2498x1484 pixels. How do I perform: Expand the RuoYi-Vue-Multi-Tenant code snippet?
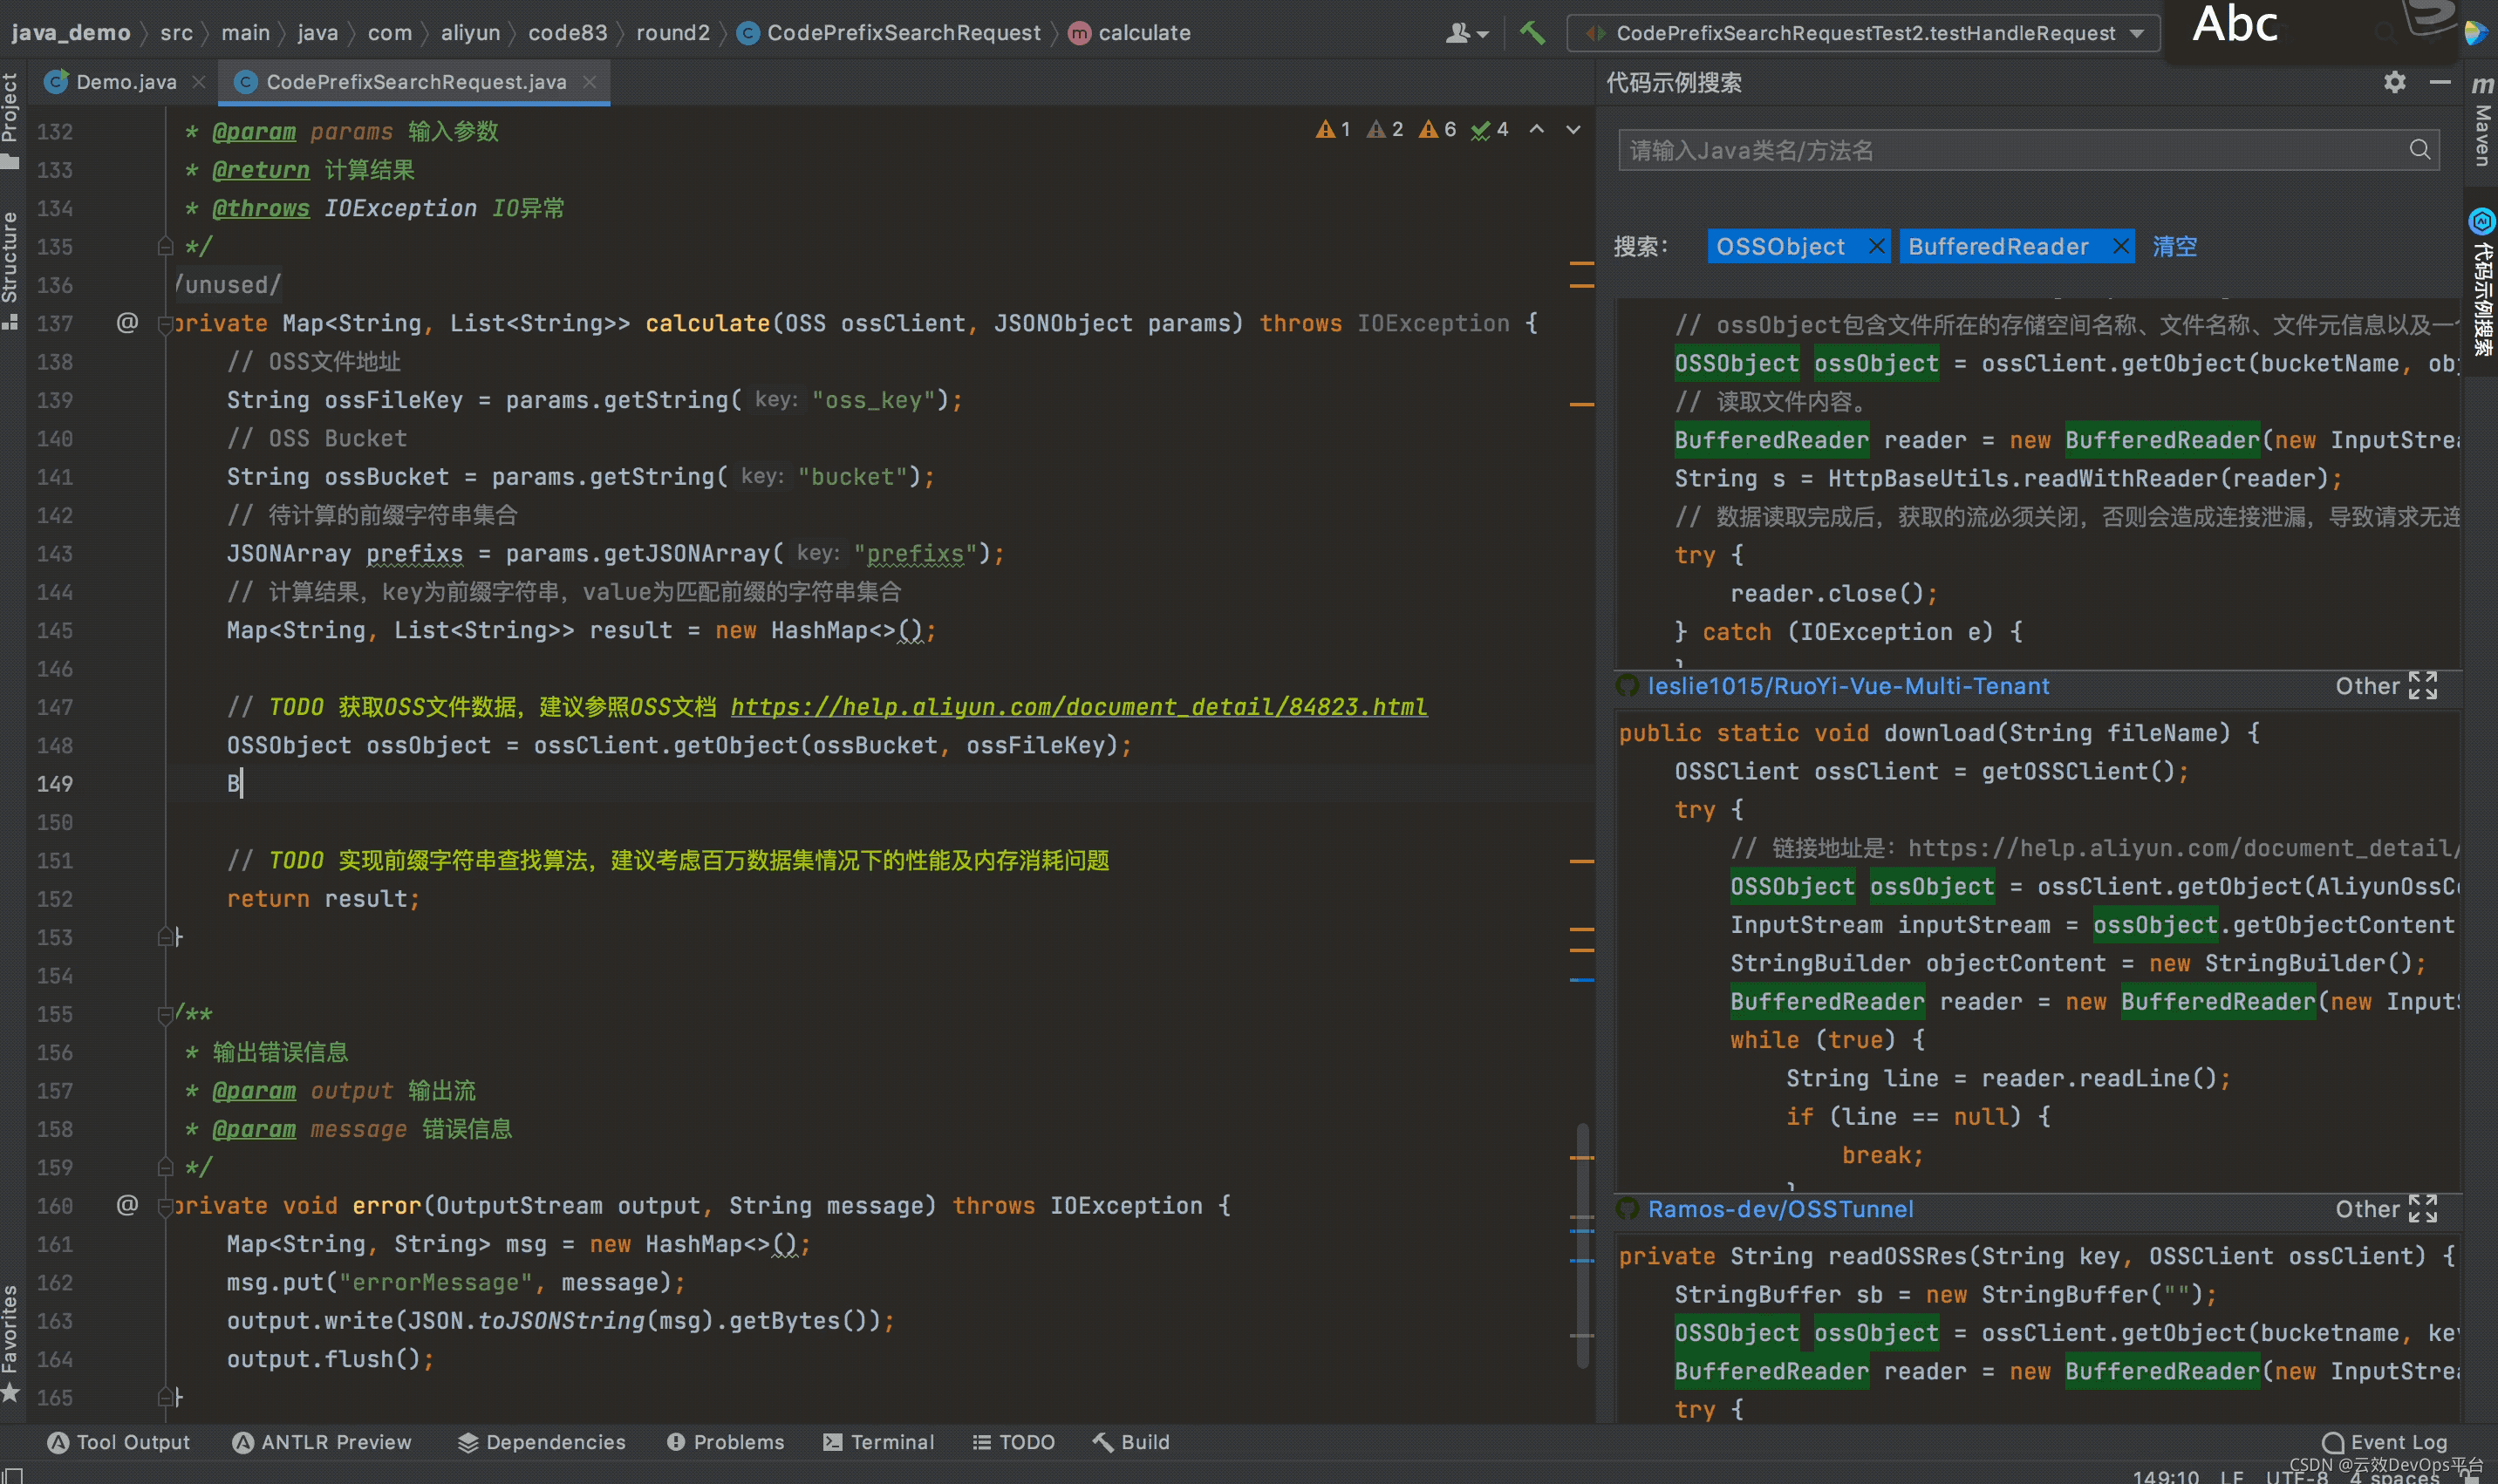pyautogui.click(x=2423, y=686)
